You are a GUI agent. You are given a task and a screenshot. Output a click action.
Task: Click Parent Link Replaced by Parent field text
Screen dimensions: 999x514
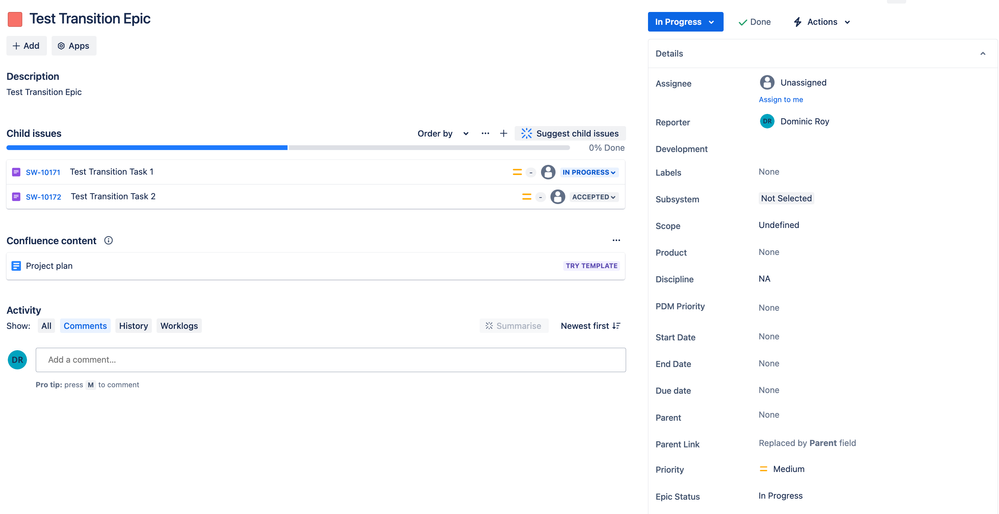tap(807, 443)
